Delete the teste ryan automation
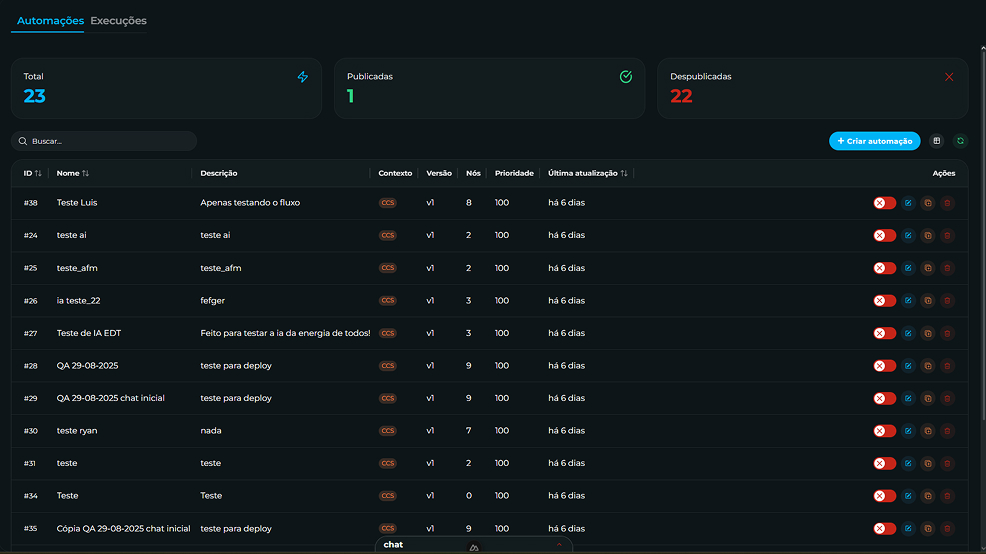Viewport: 986px width, 554px height. [947, 431]
